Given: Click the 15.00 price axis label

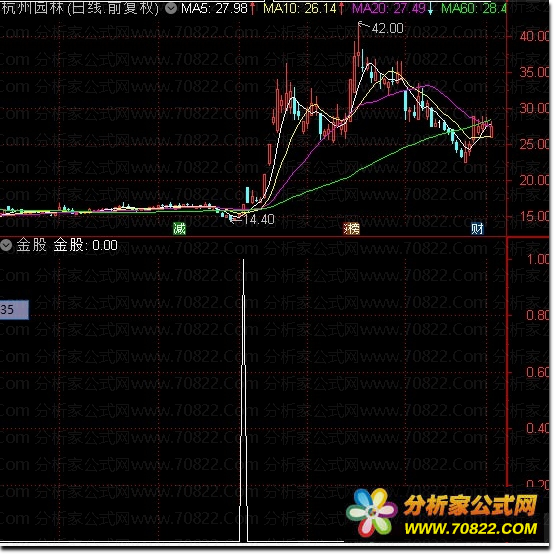Looking at the screenshot, I should [x=534, y=216].
